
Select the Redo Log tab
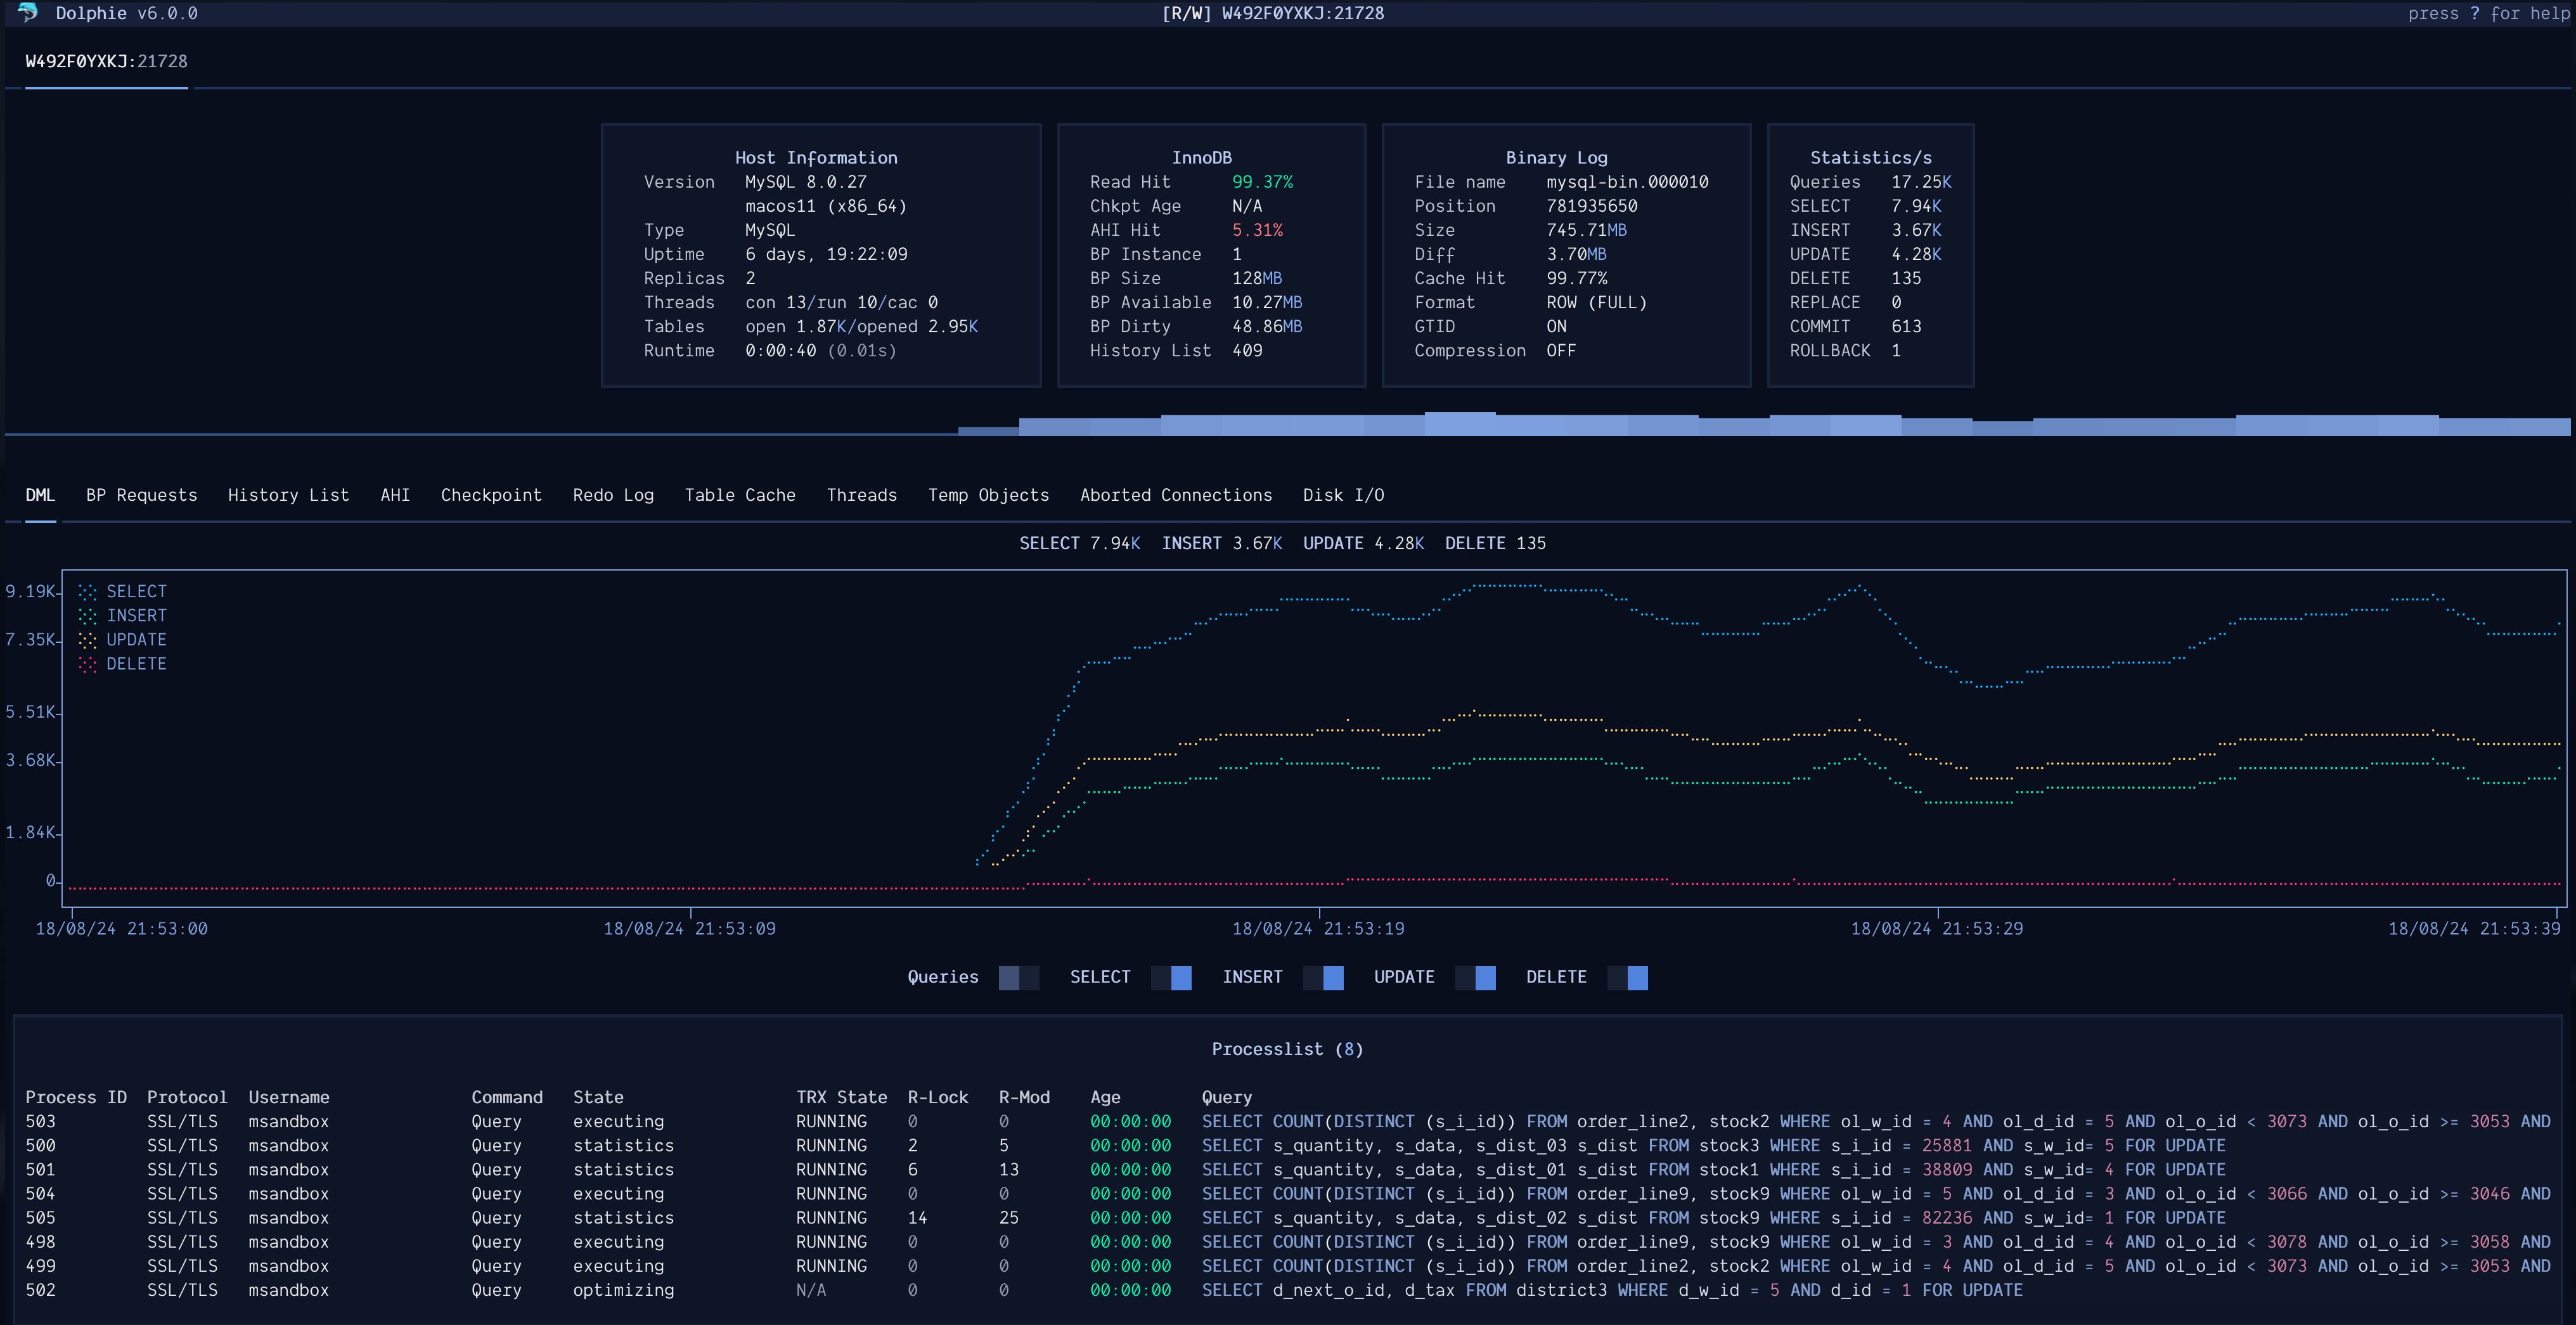point(613,495)
